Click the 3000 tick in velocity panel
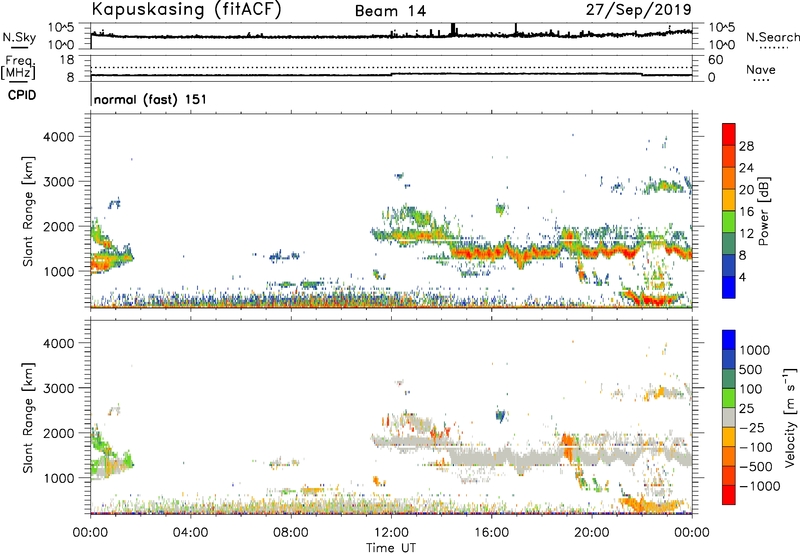 tap(59, 388)
